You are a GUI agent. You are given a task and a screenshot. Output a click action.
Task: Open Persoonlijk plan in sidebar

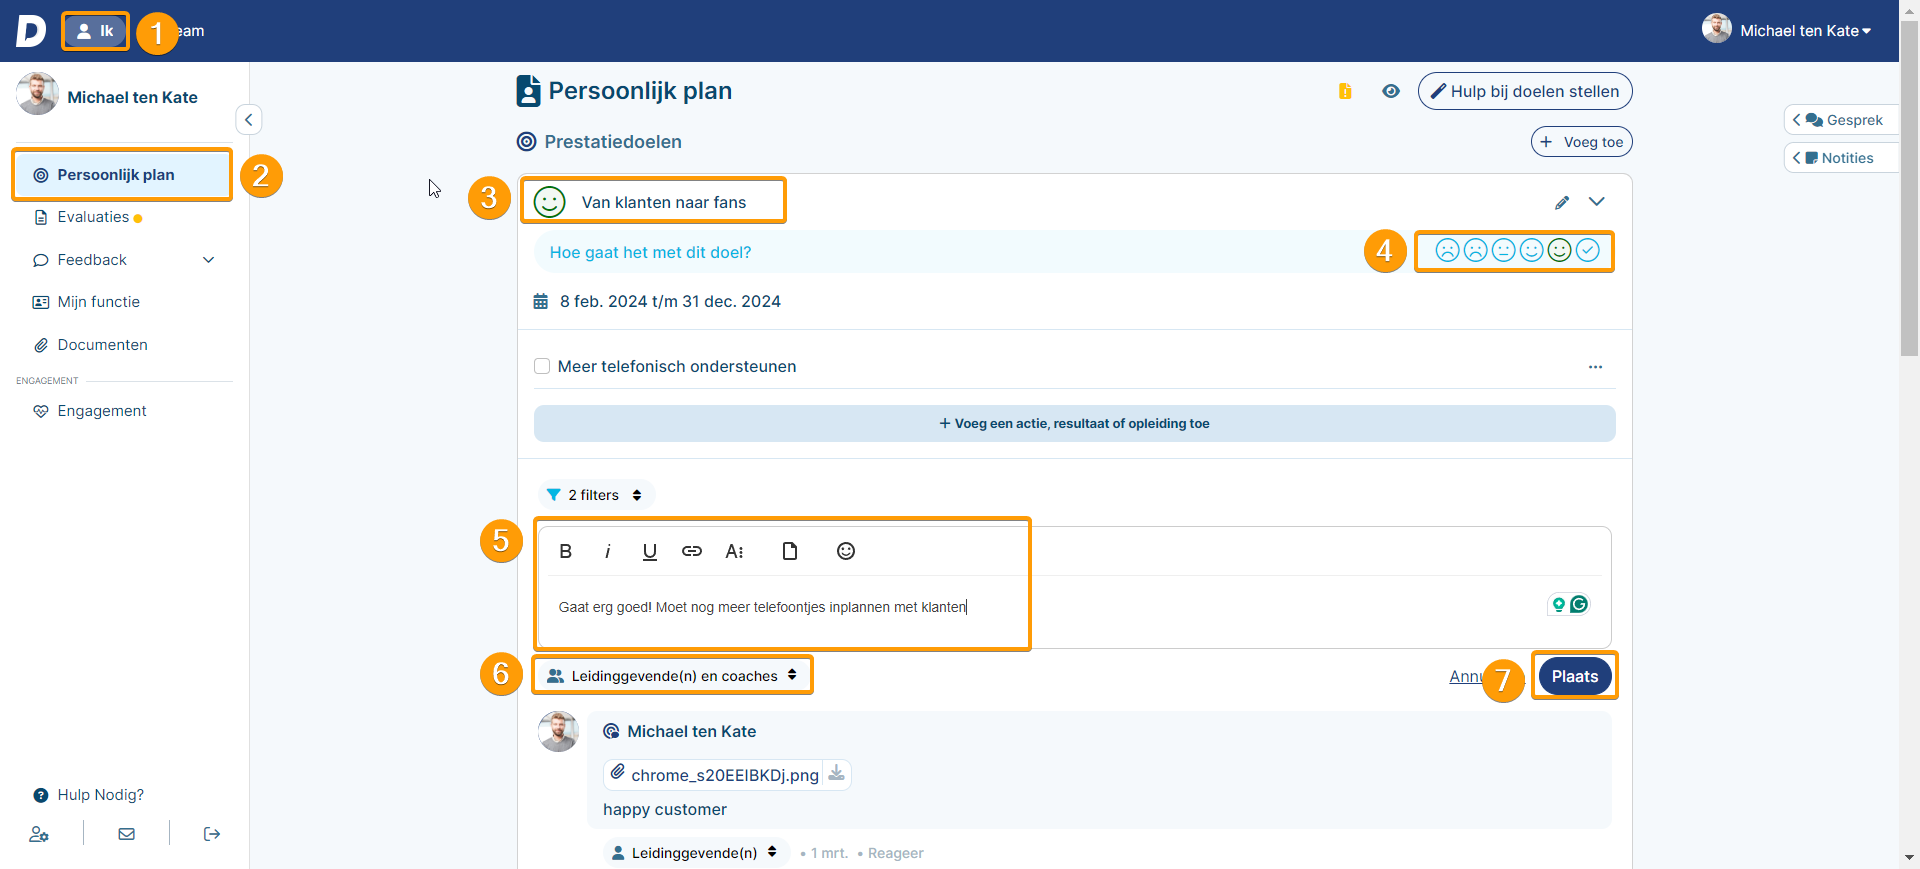point(122,175)
